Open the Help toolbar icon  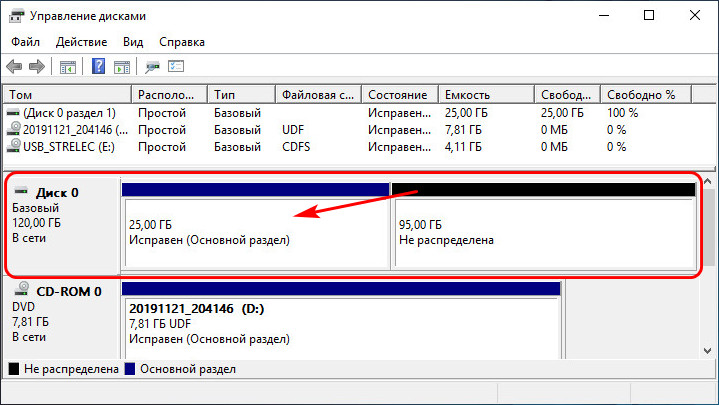[99, 67]
